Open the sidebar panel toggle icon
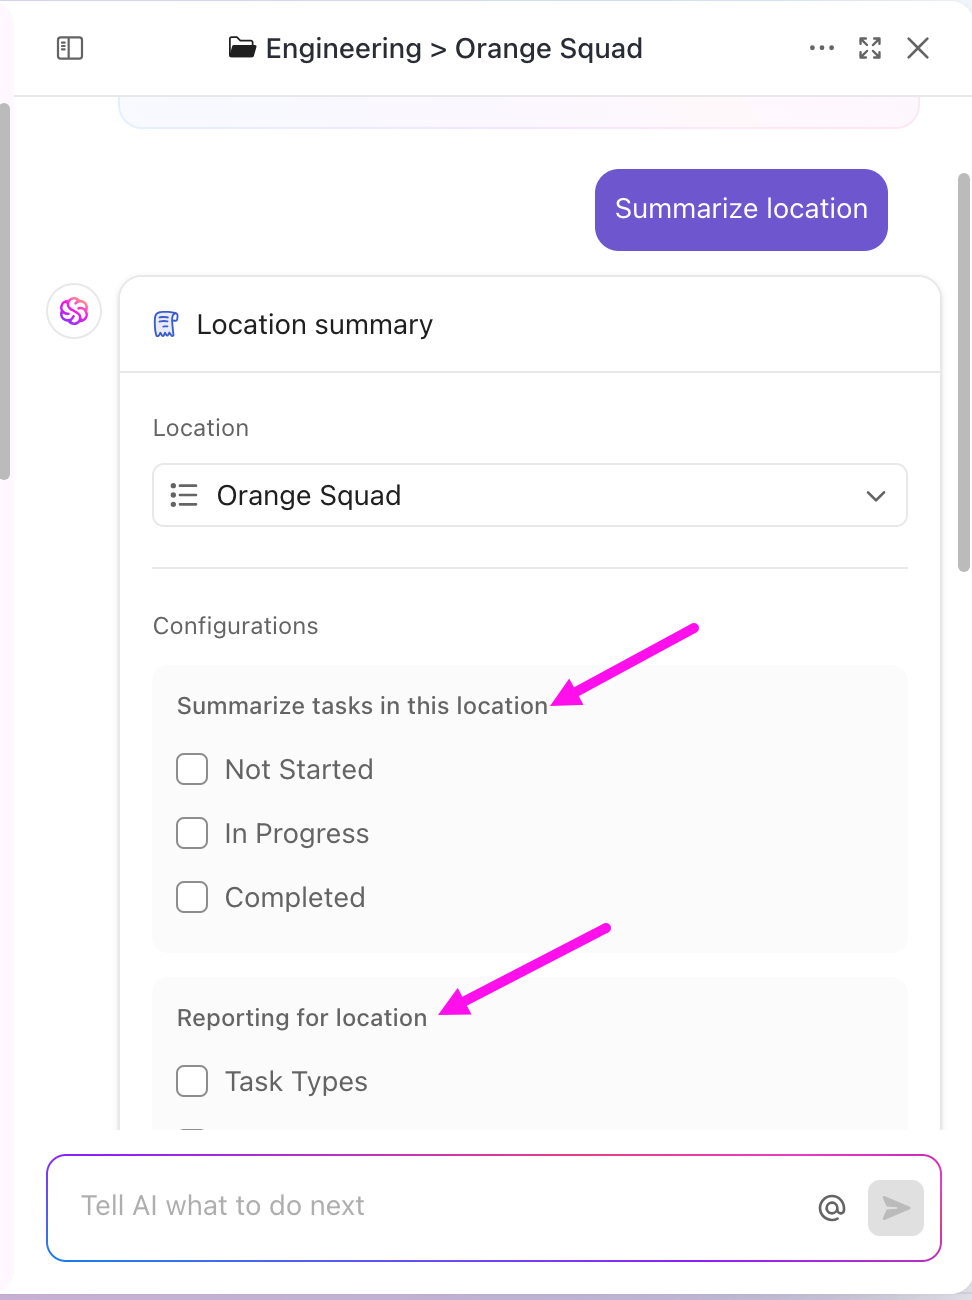Screen dimensions: 972x1300 pos(69,48)
